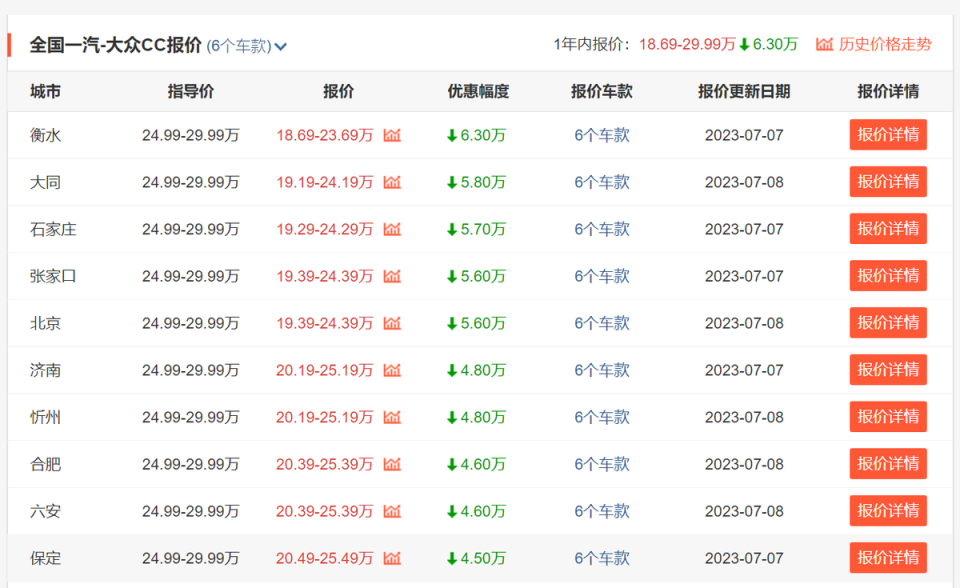Open price trend chart icon for 大同
This screenshot has height=588, width=960.
click(392, 183)
